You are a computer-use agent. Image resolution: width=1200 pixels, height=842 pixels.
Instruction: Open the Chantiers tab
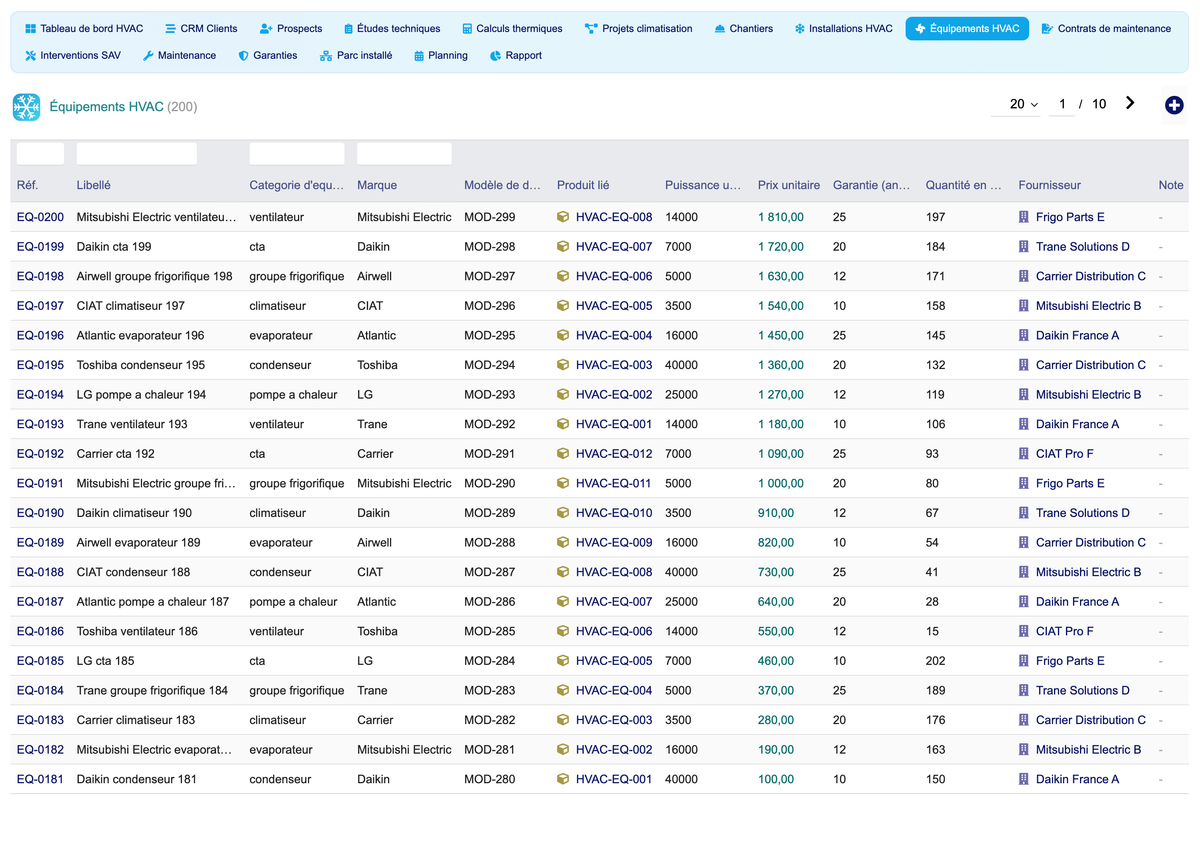click(744, 29)
